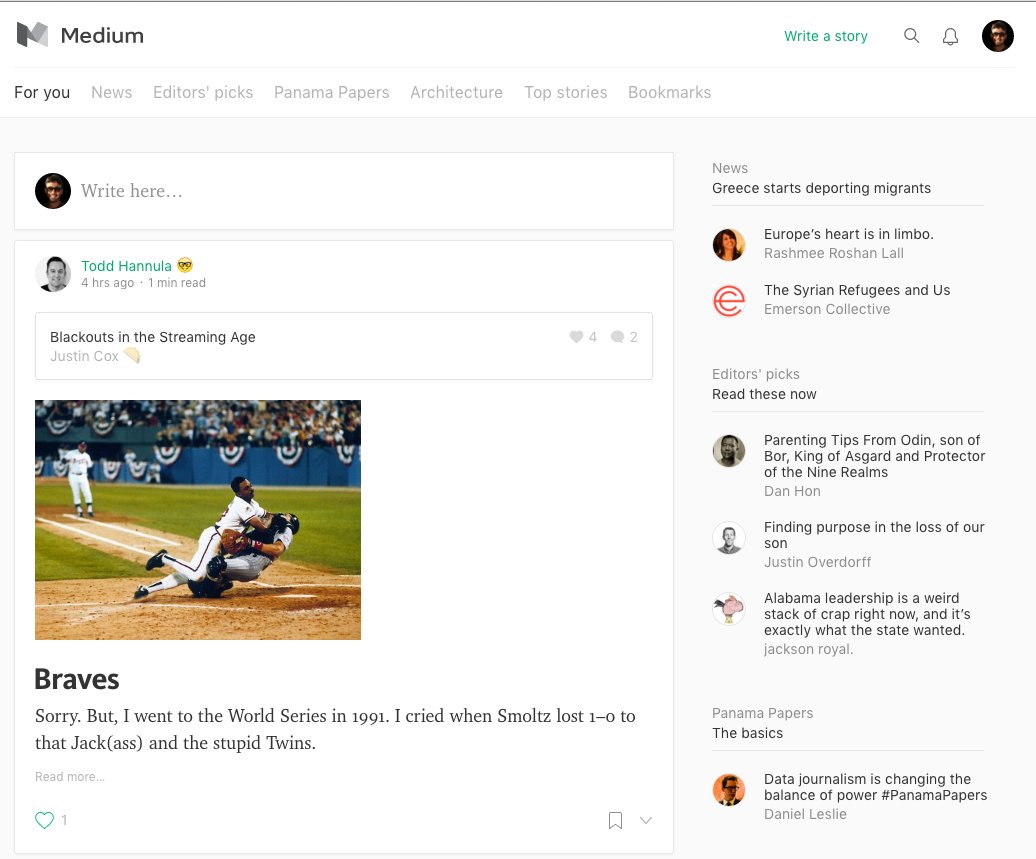This screenshot has height=859, width=1036.
Task: Click the Braves story excerpt text
Action: pyautogui.click(x=335, y=729)
